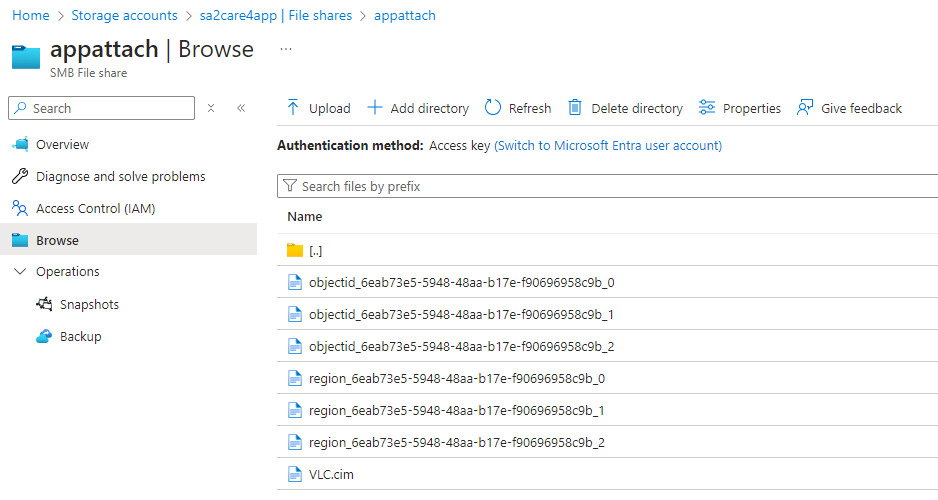Collapse the sidebar with the double chevron

pos(241,108)
